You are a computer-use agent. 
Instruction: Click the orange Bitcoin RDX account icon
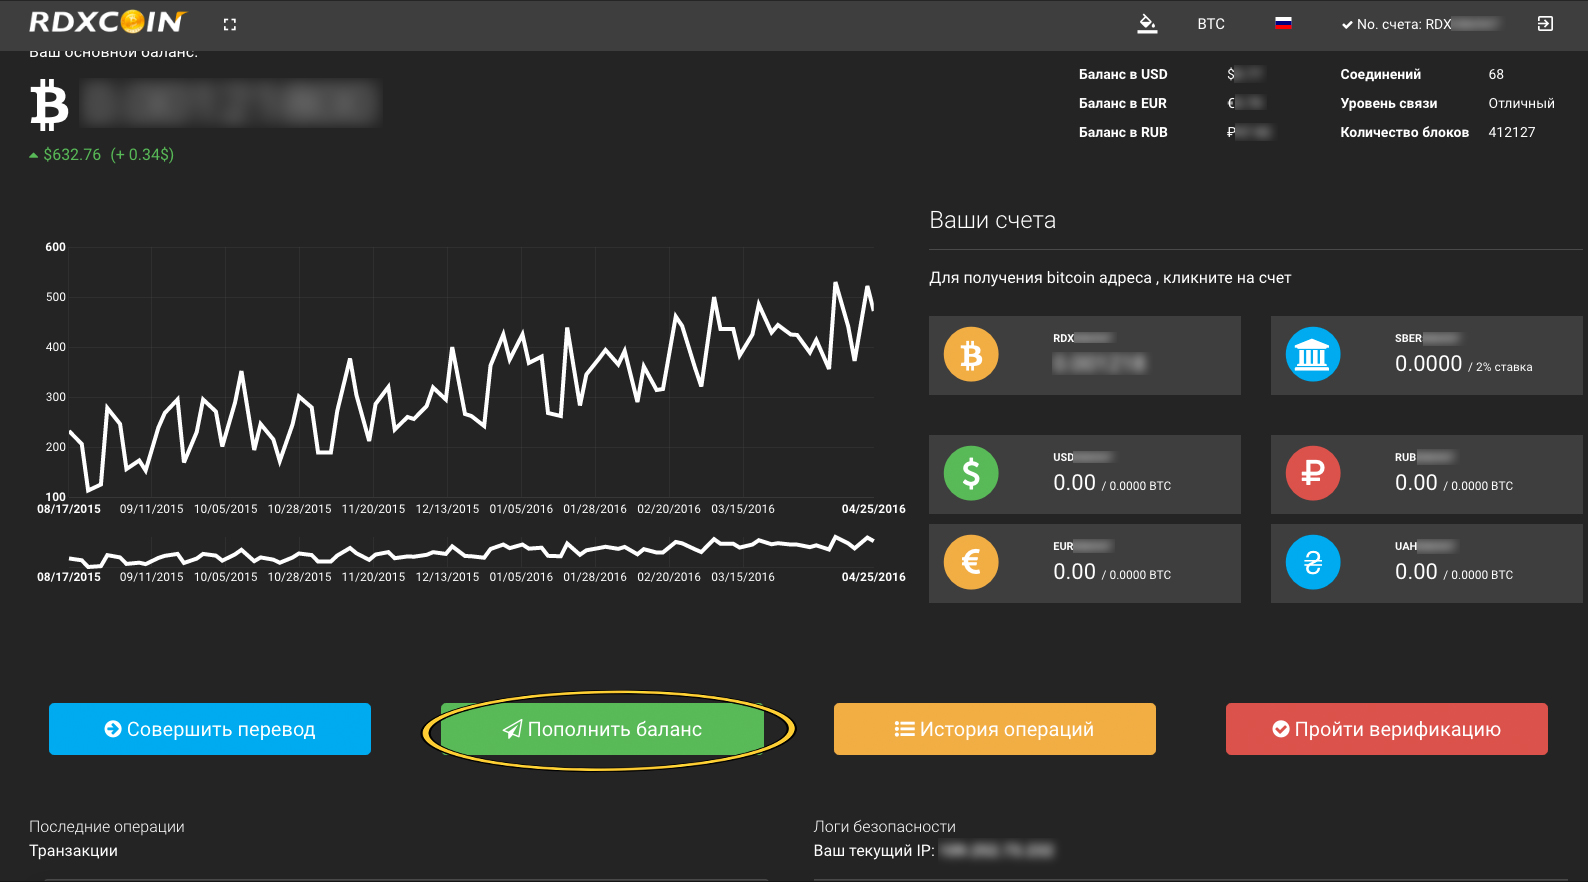coord(971,355)
